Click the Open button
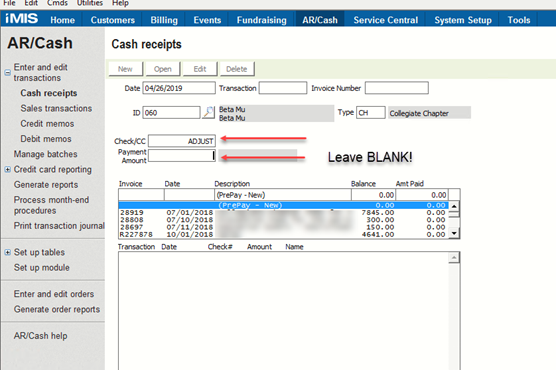The image size is (556, 370). click(163, 69)
